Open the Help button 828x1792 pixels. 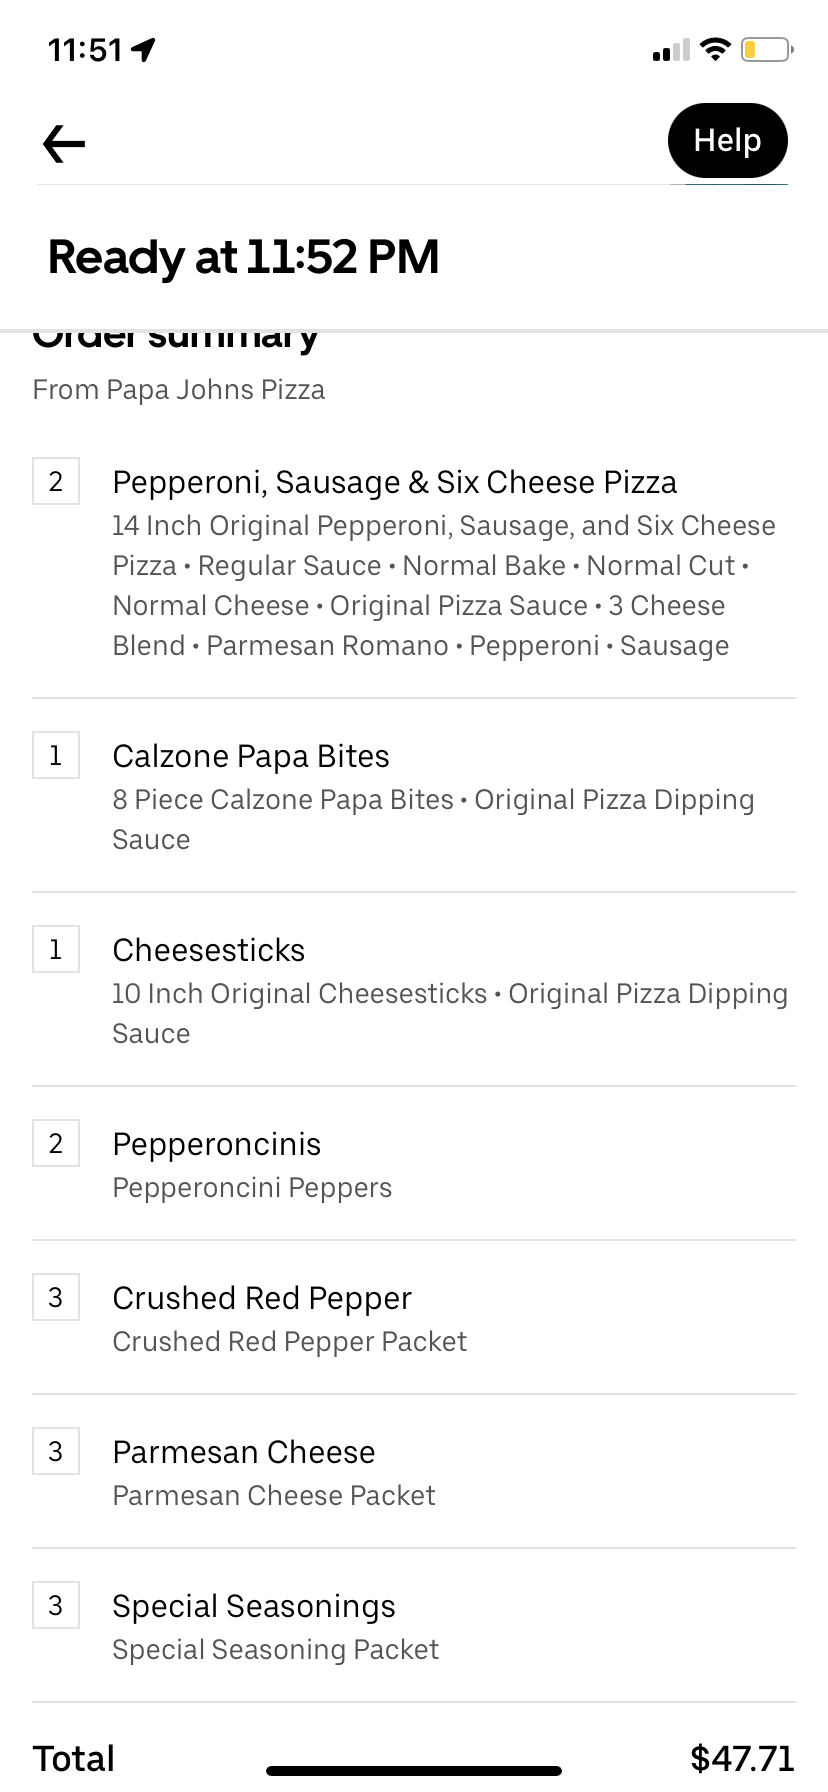(727, 141)
